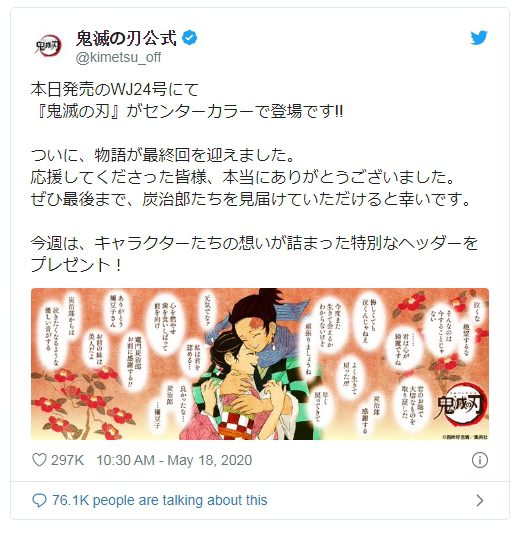
Task: Open the tweet info circle icon
Action: coord(480,460)
